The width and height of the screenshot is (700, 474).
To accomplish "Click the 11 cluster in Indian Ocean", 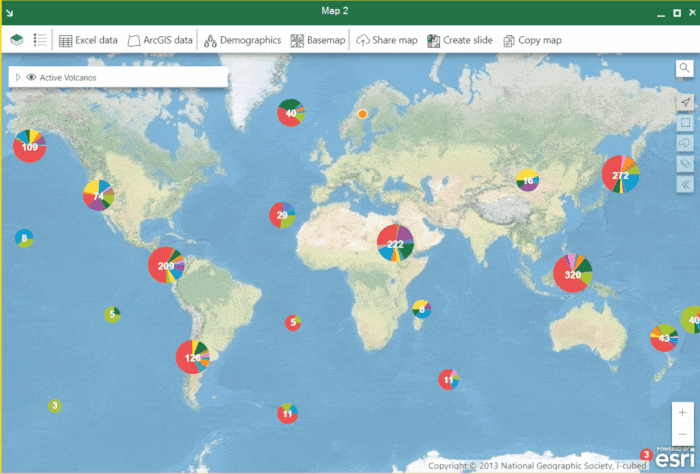I will coord(448,379).
